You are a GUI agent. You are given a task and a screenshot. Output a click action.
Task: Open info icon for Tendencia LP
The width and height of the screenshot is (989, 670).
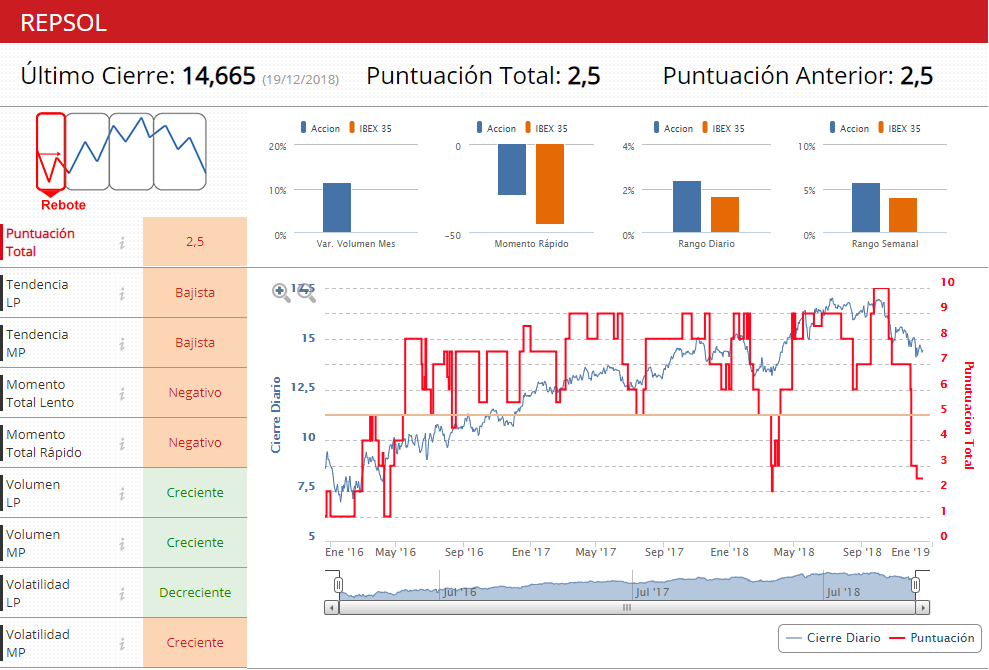click(122, 293)
